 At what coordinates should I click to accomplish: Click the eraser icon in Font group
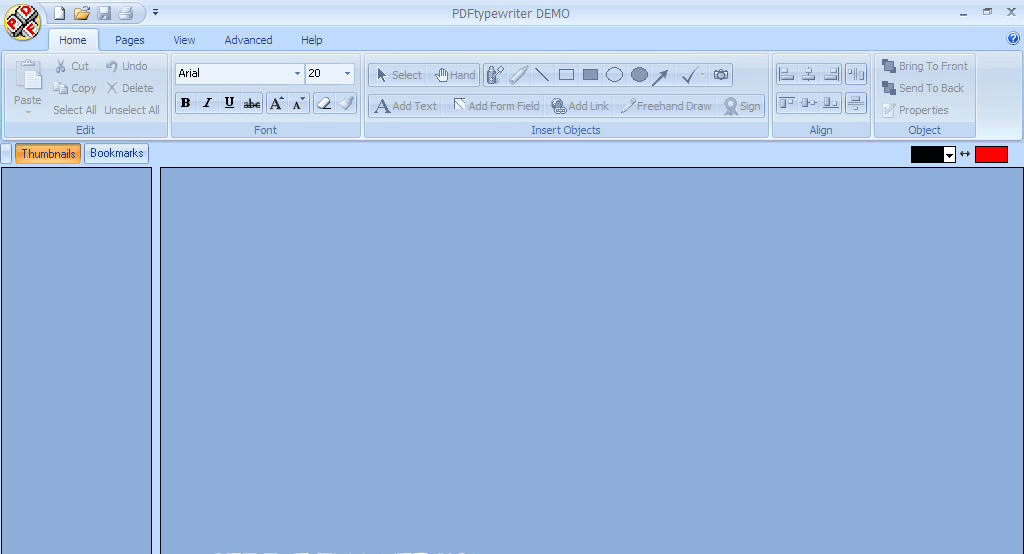tap(323, 103)
